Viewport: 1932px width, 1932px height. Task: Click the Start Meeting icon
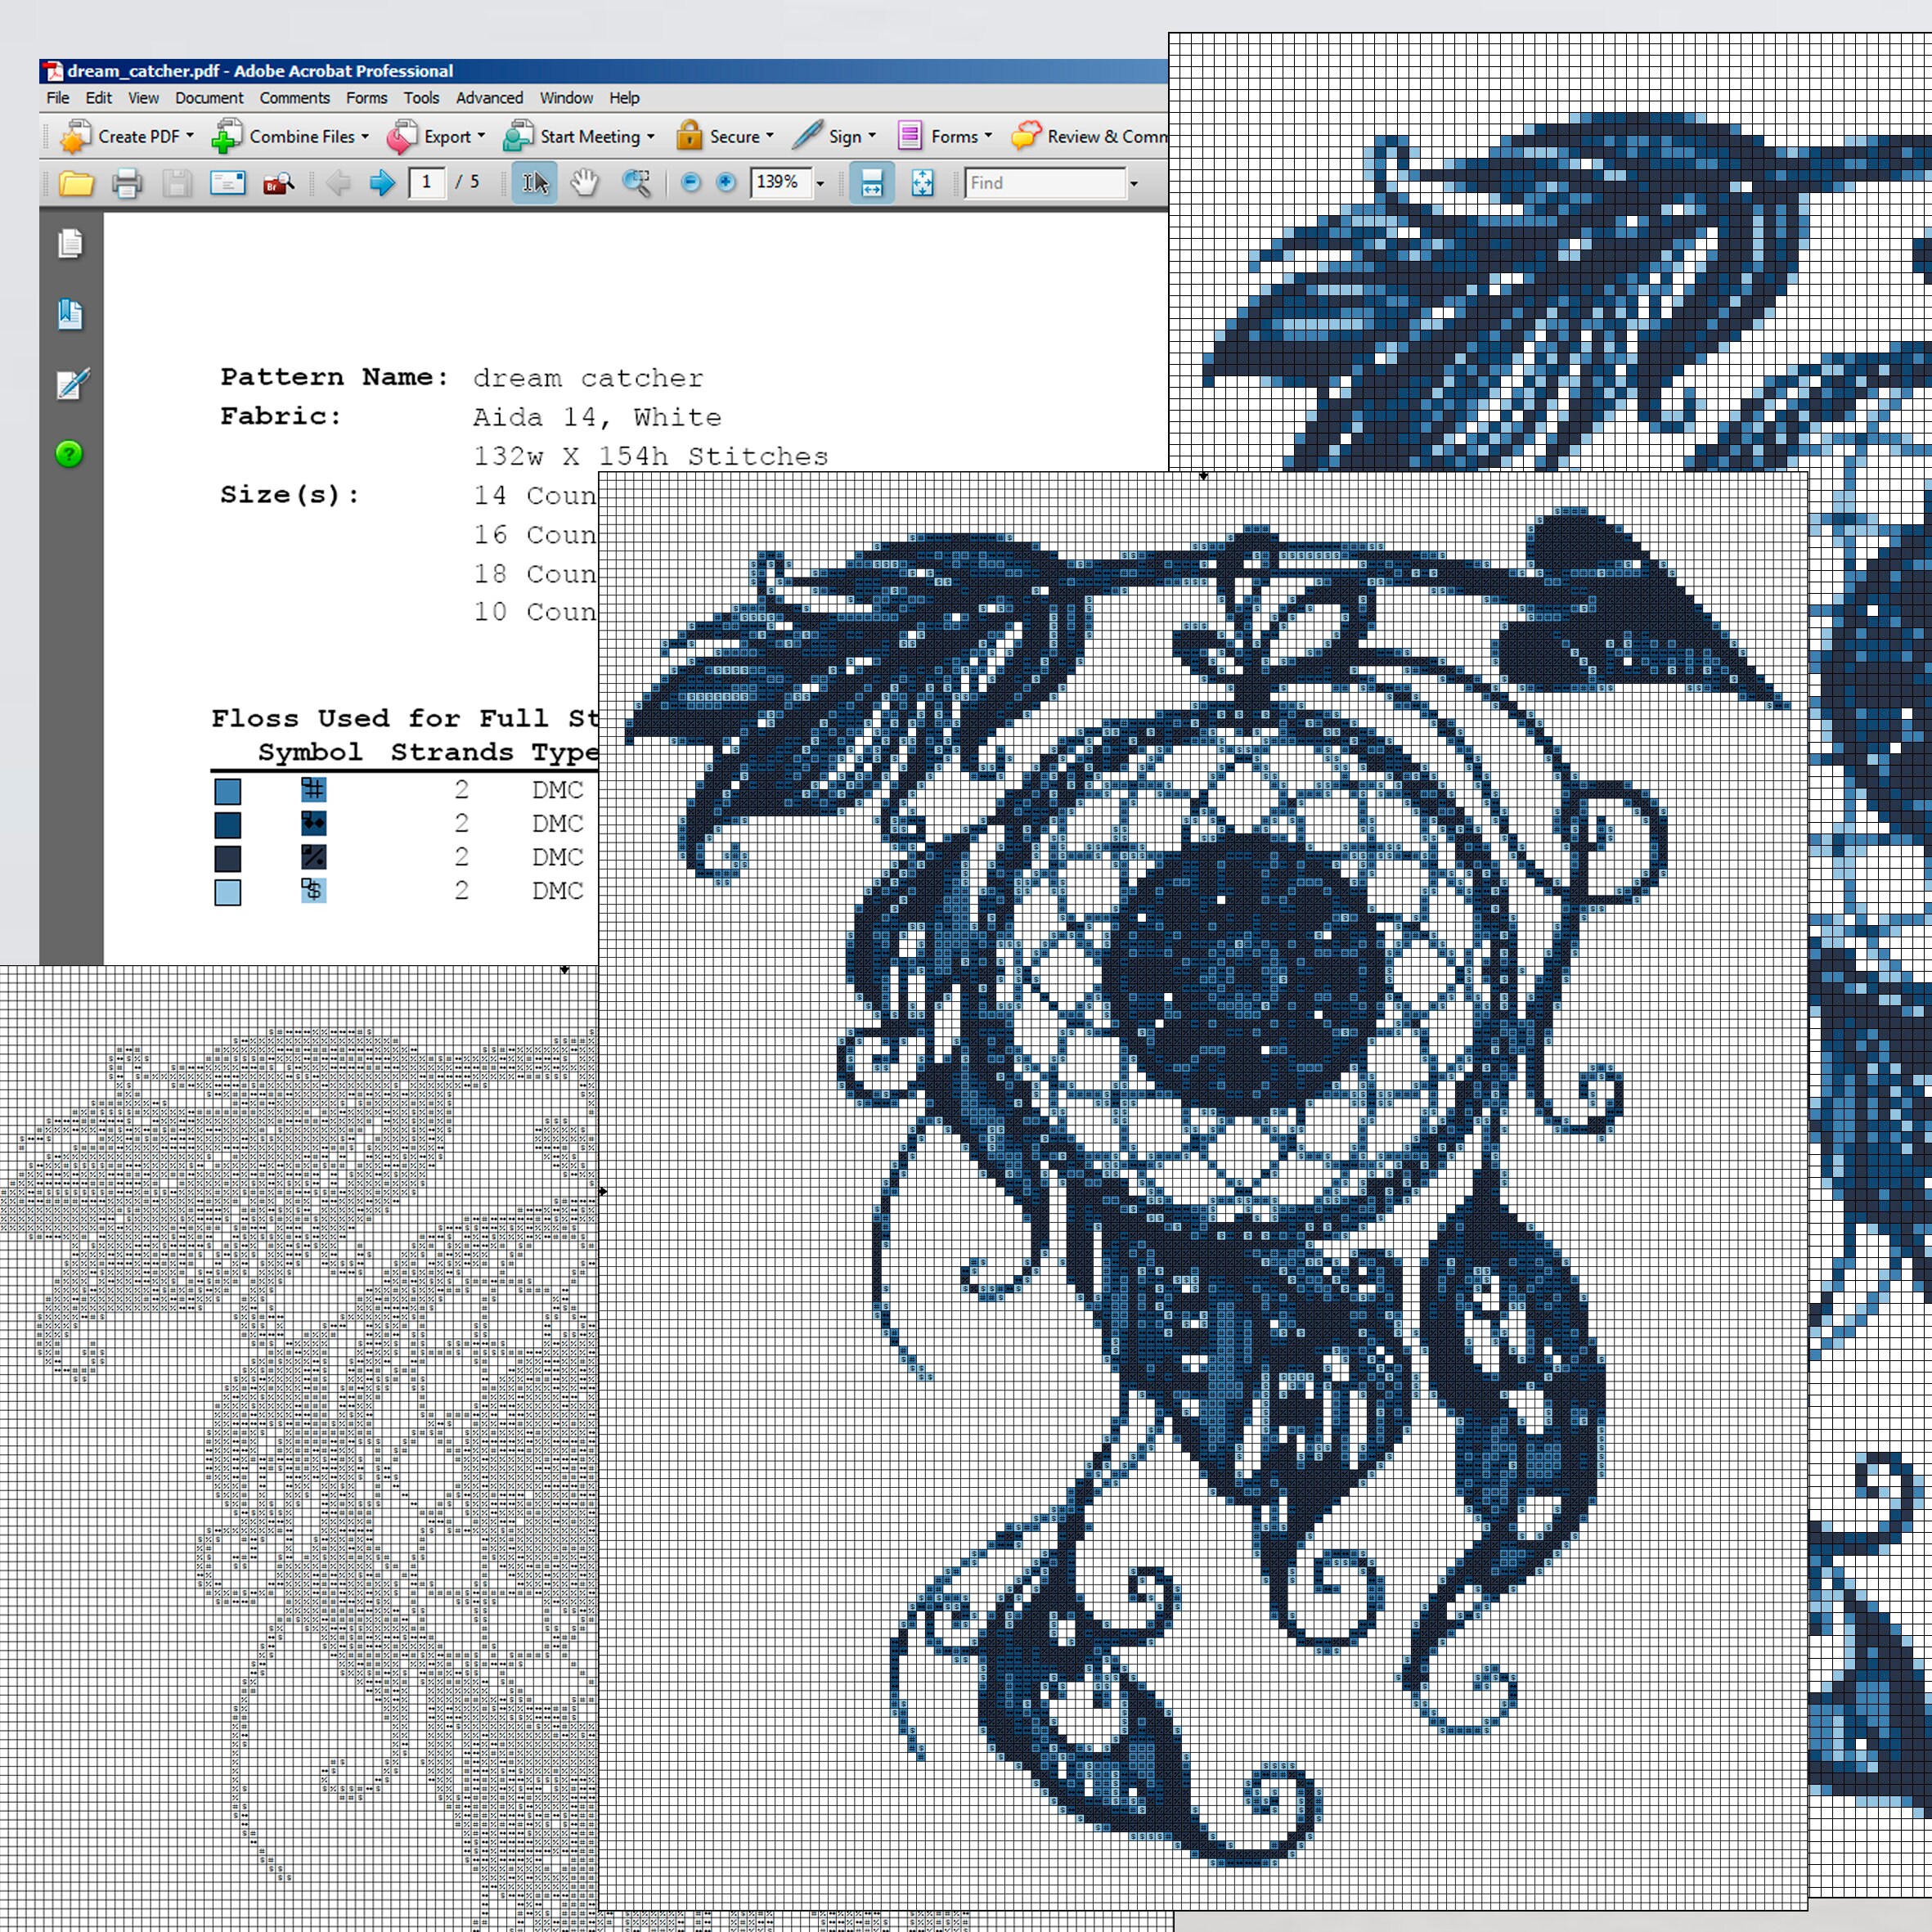coord(518,136)
